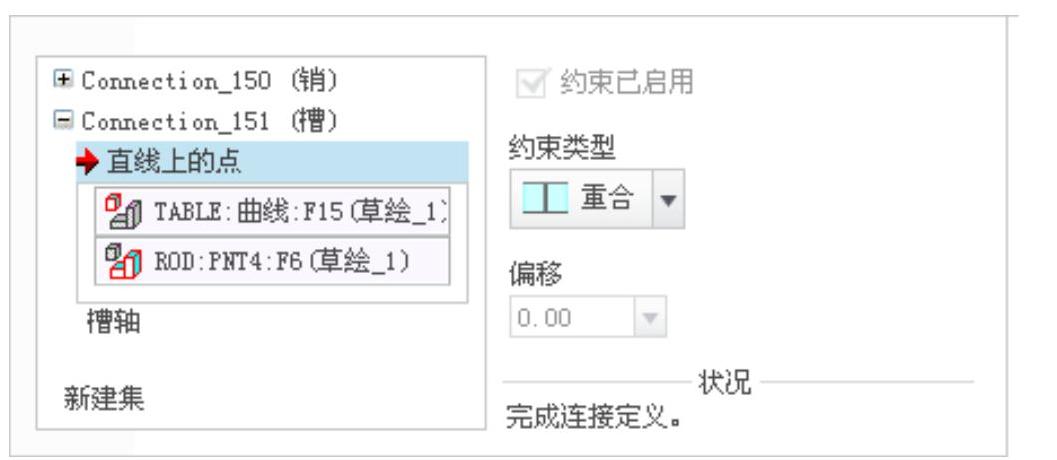Click the 偏移 value field showing 0.00
The height and width of the screenshot is (460, 1057).
[572, 316]
